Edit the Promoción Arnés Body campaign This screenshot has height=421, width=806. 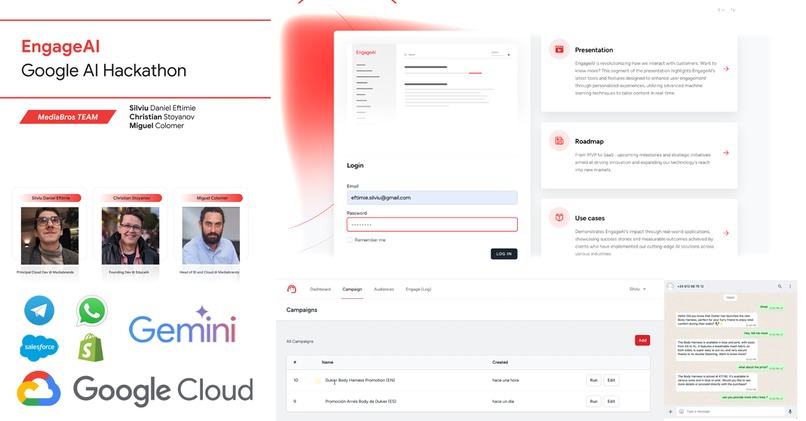tap(611, 401)
